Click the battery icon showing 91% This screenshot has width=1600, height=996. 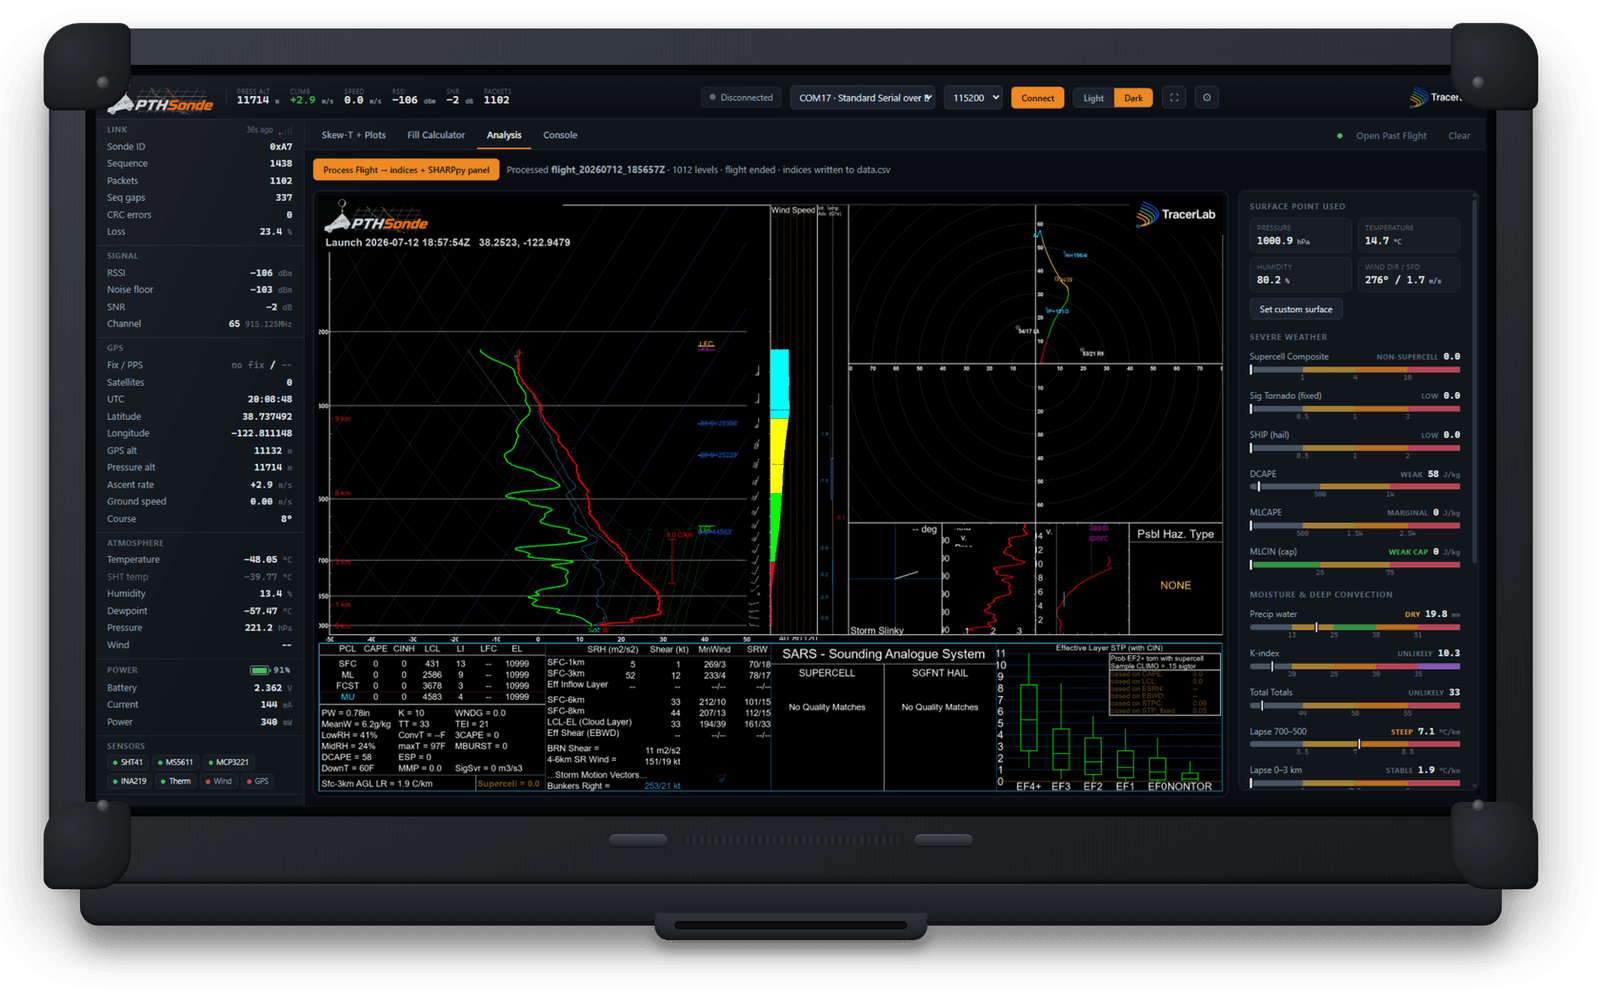(259, 670)
